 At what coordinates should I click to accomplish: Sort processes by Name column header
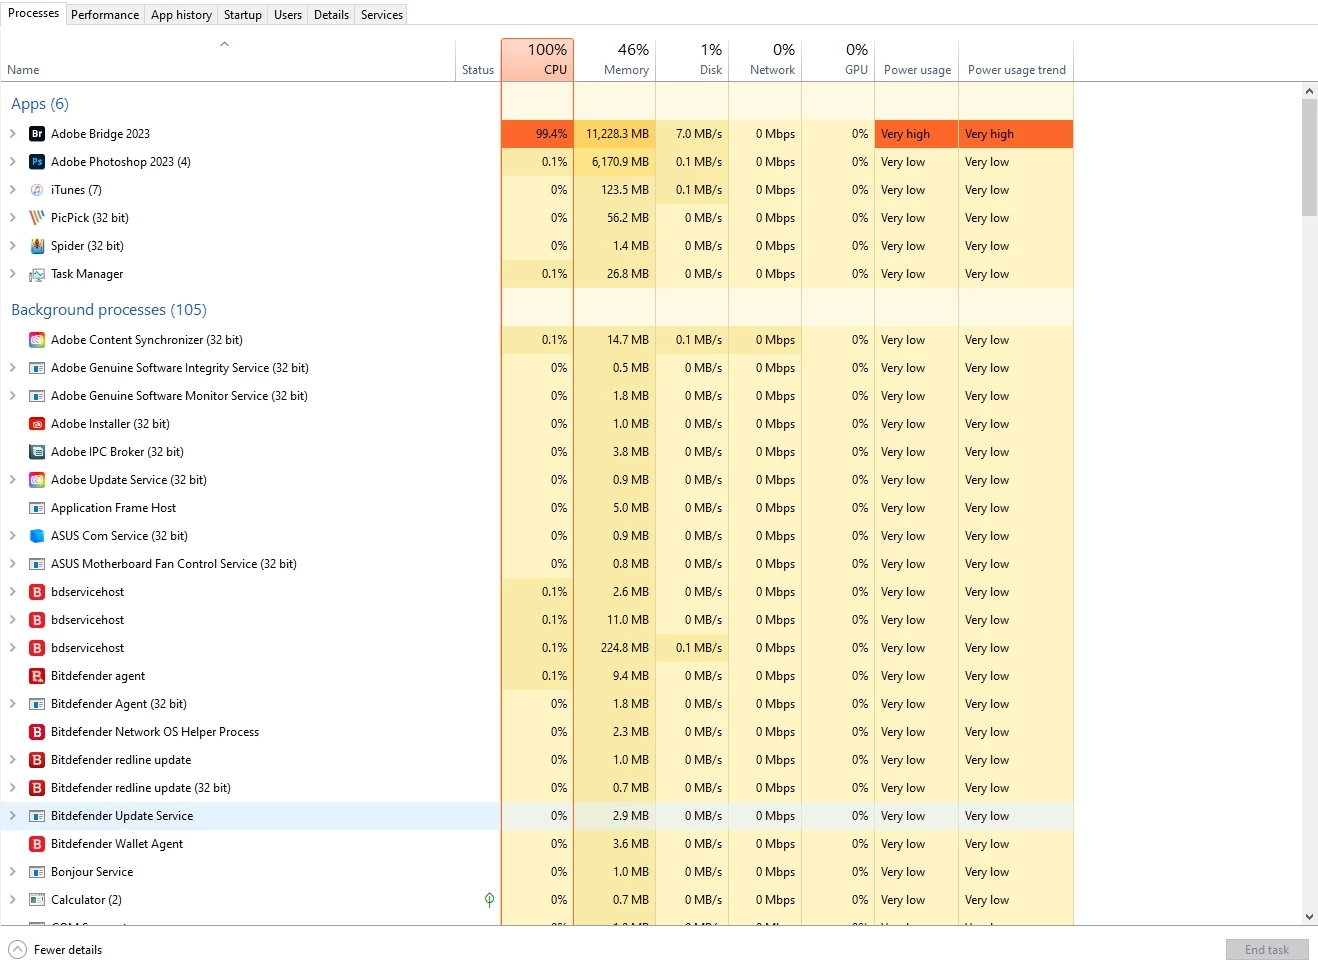[228, 60]
